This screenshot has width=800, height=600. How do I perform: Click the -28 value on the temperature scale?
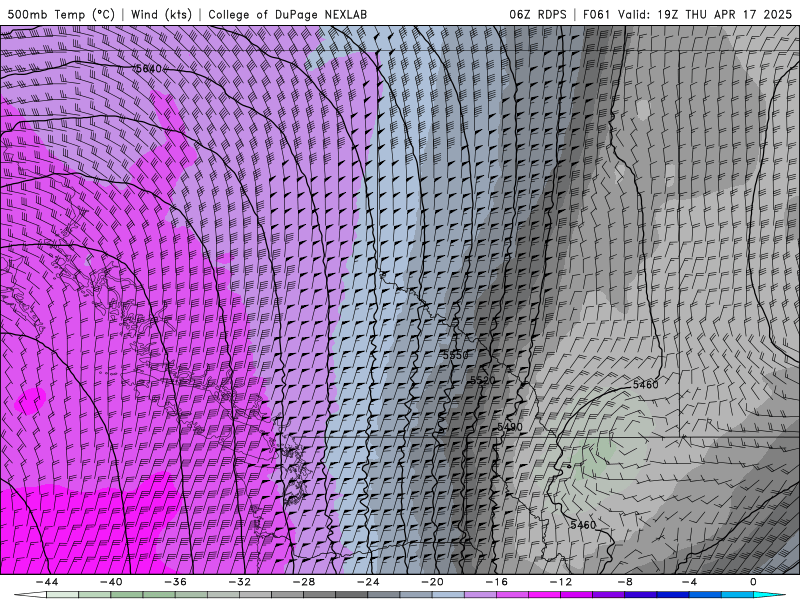click(304, 582)
